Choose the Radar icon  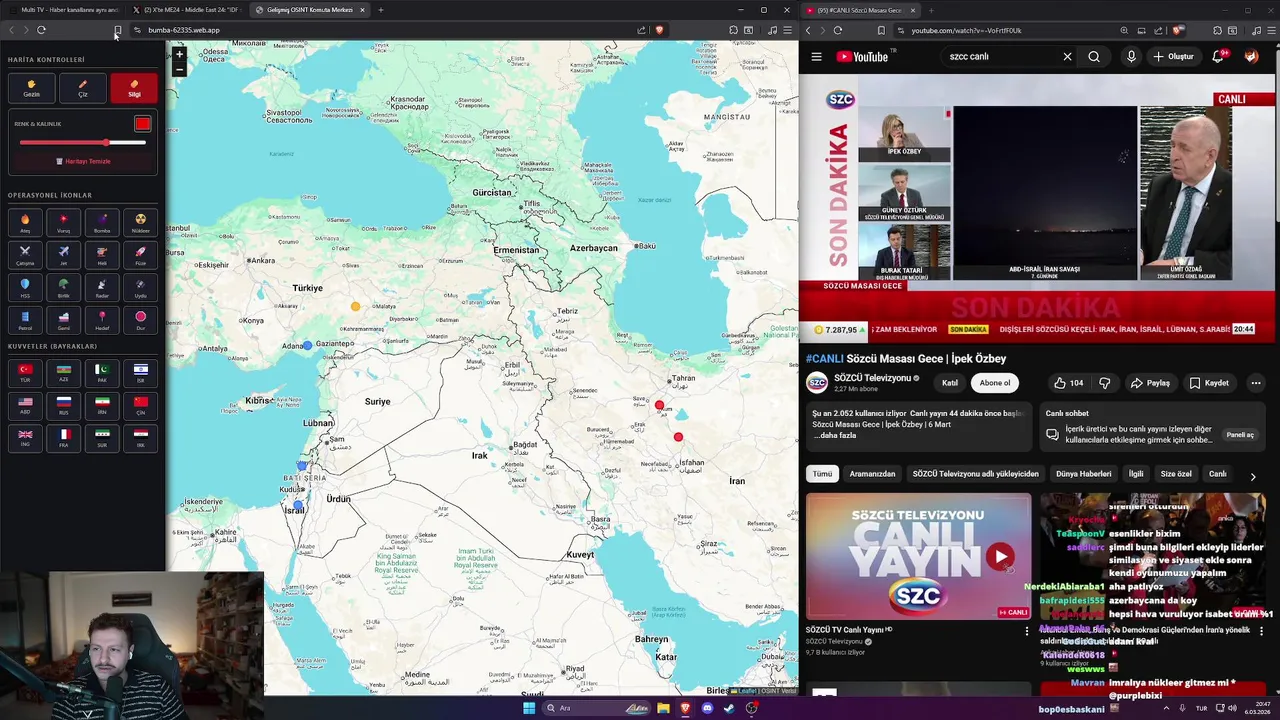click(102, 288)
